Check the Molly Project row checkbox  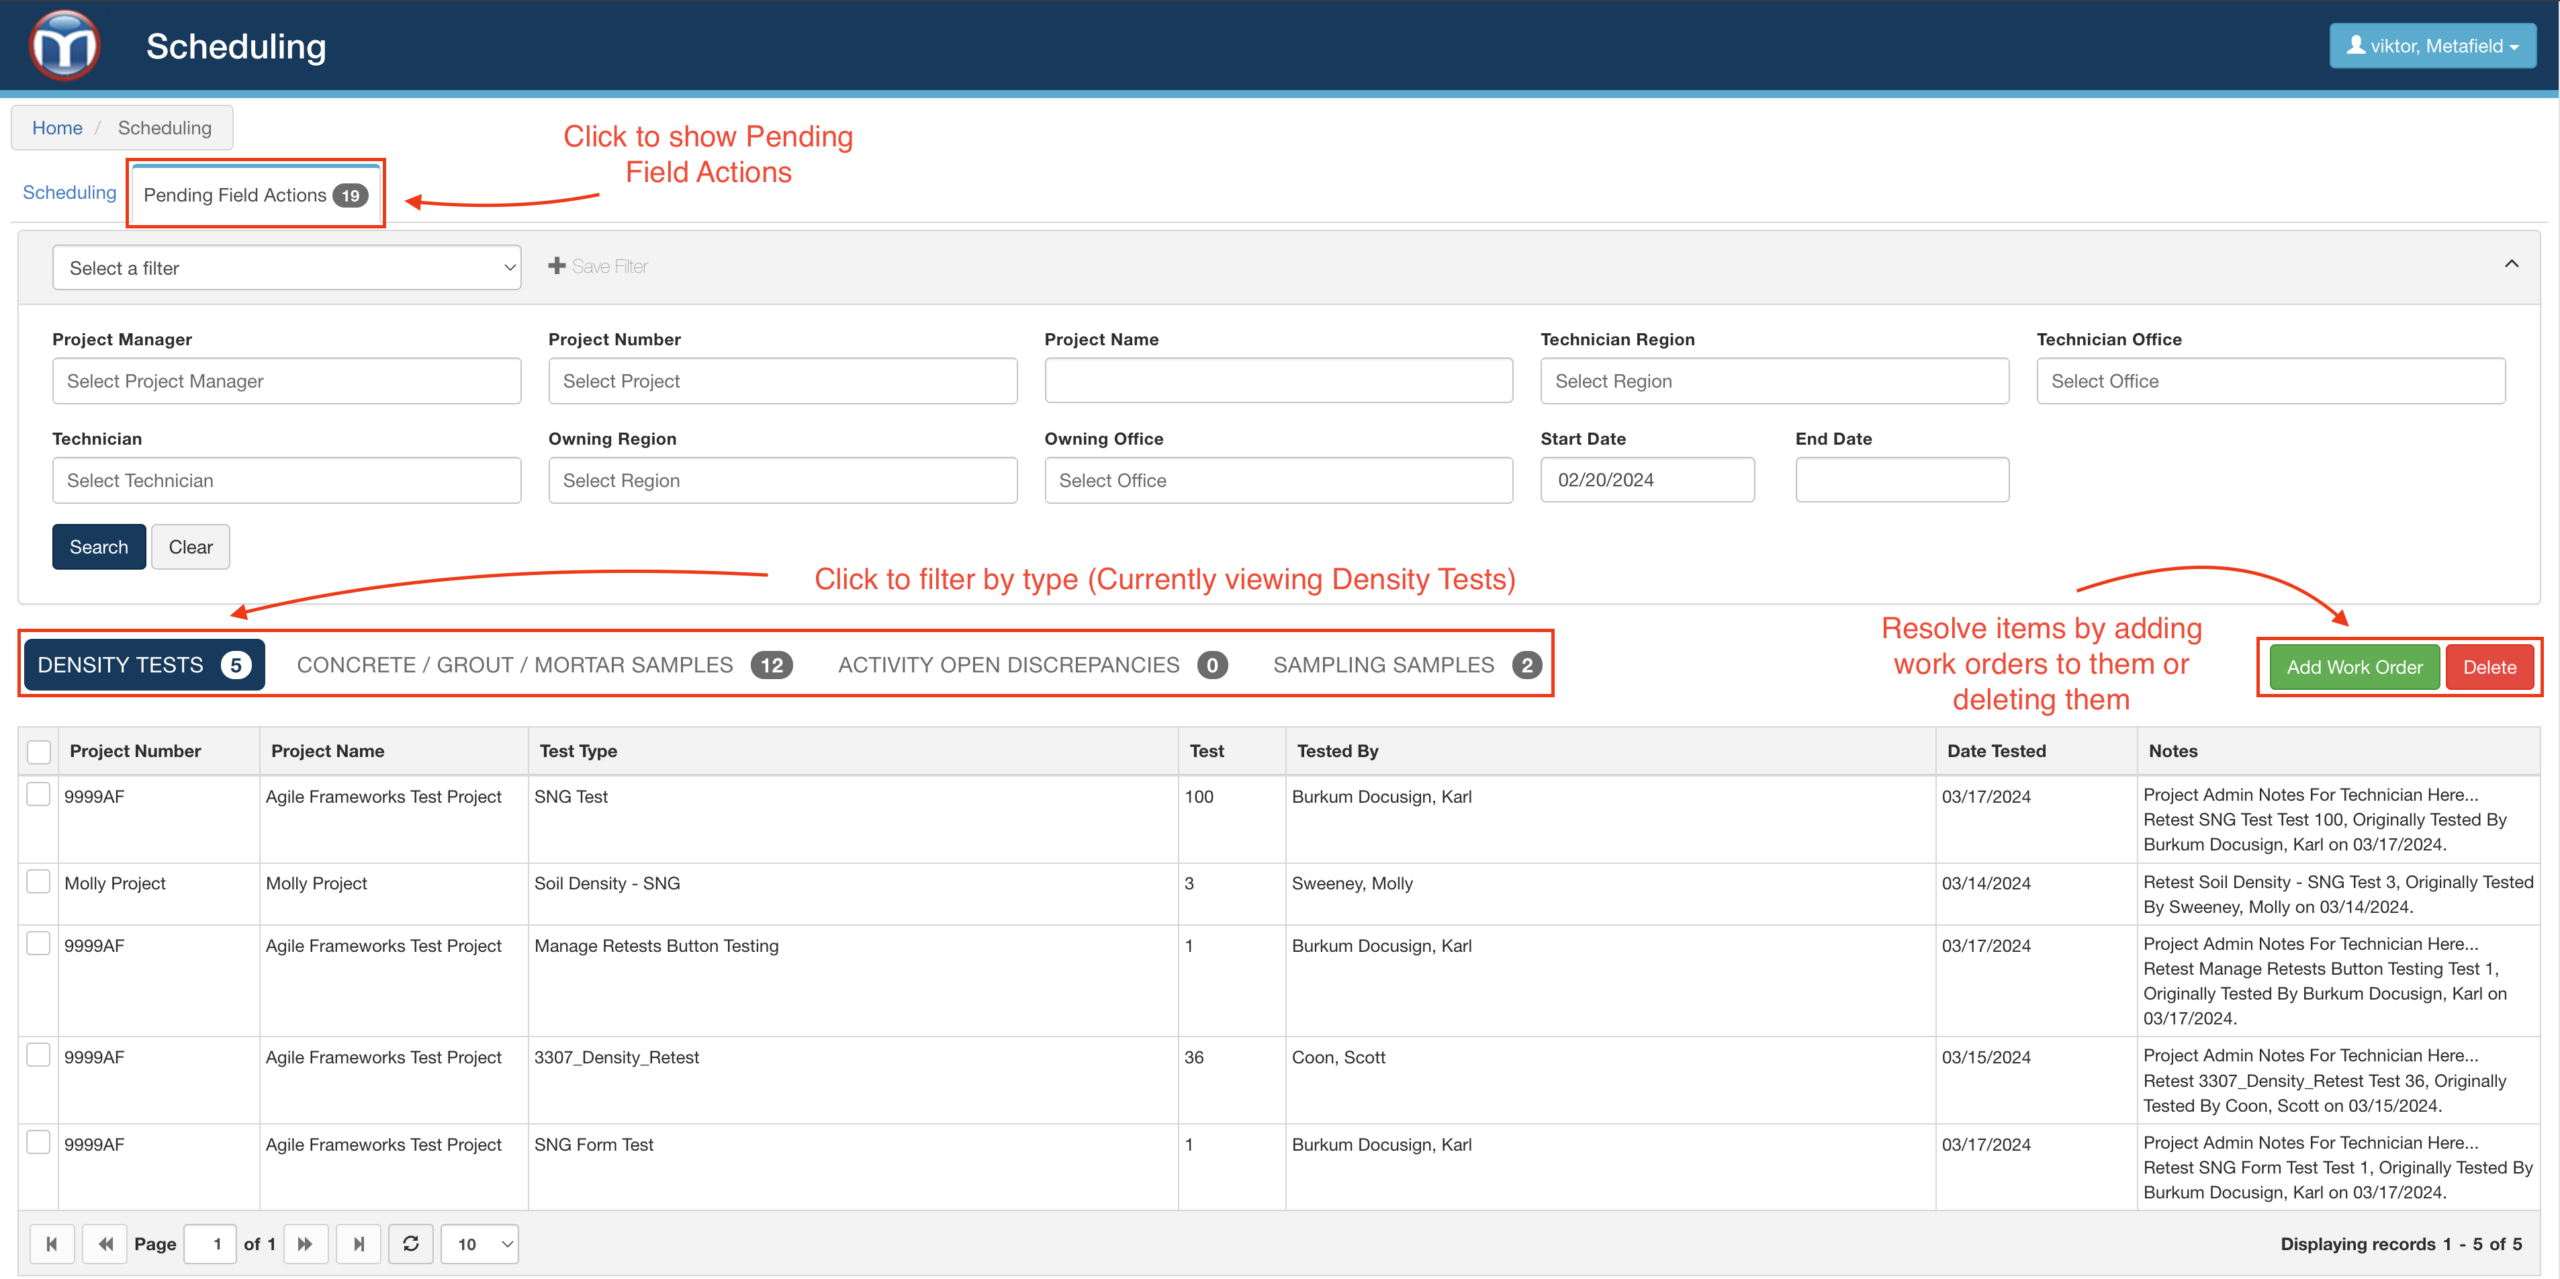click(38, 881)
